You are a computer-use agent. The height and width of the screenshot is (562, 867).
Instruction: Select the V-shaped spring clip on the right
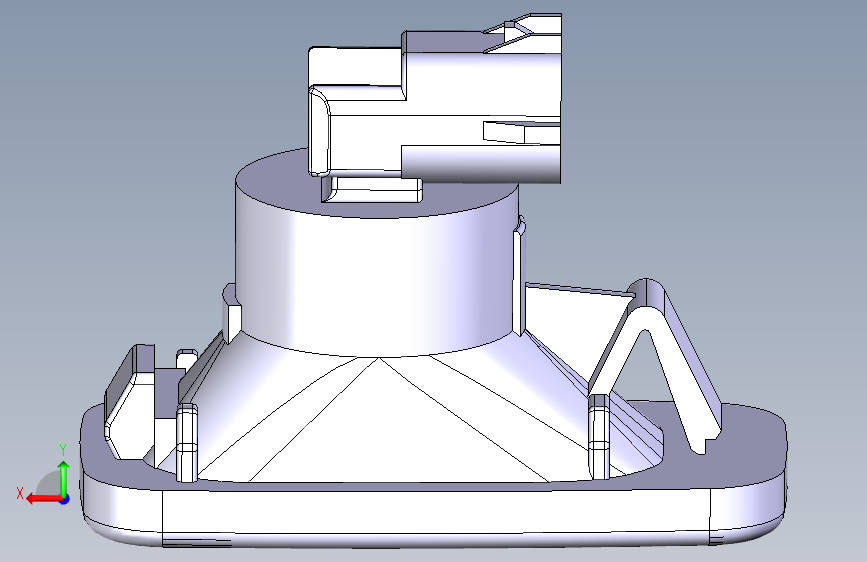[655, 365]
